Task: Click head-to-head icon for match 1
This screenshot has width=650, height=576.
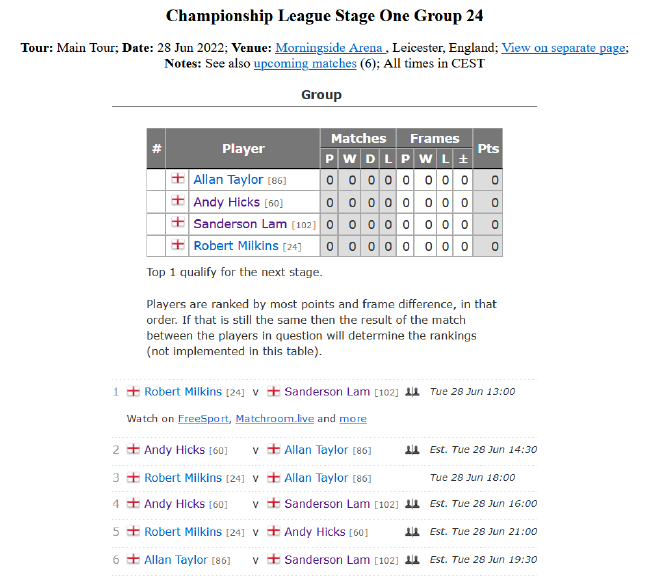Action: [x=411, y=392]
